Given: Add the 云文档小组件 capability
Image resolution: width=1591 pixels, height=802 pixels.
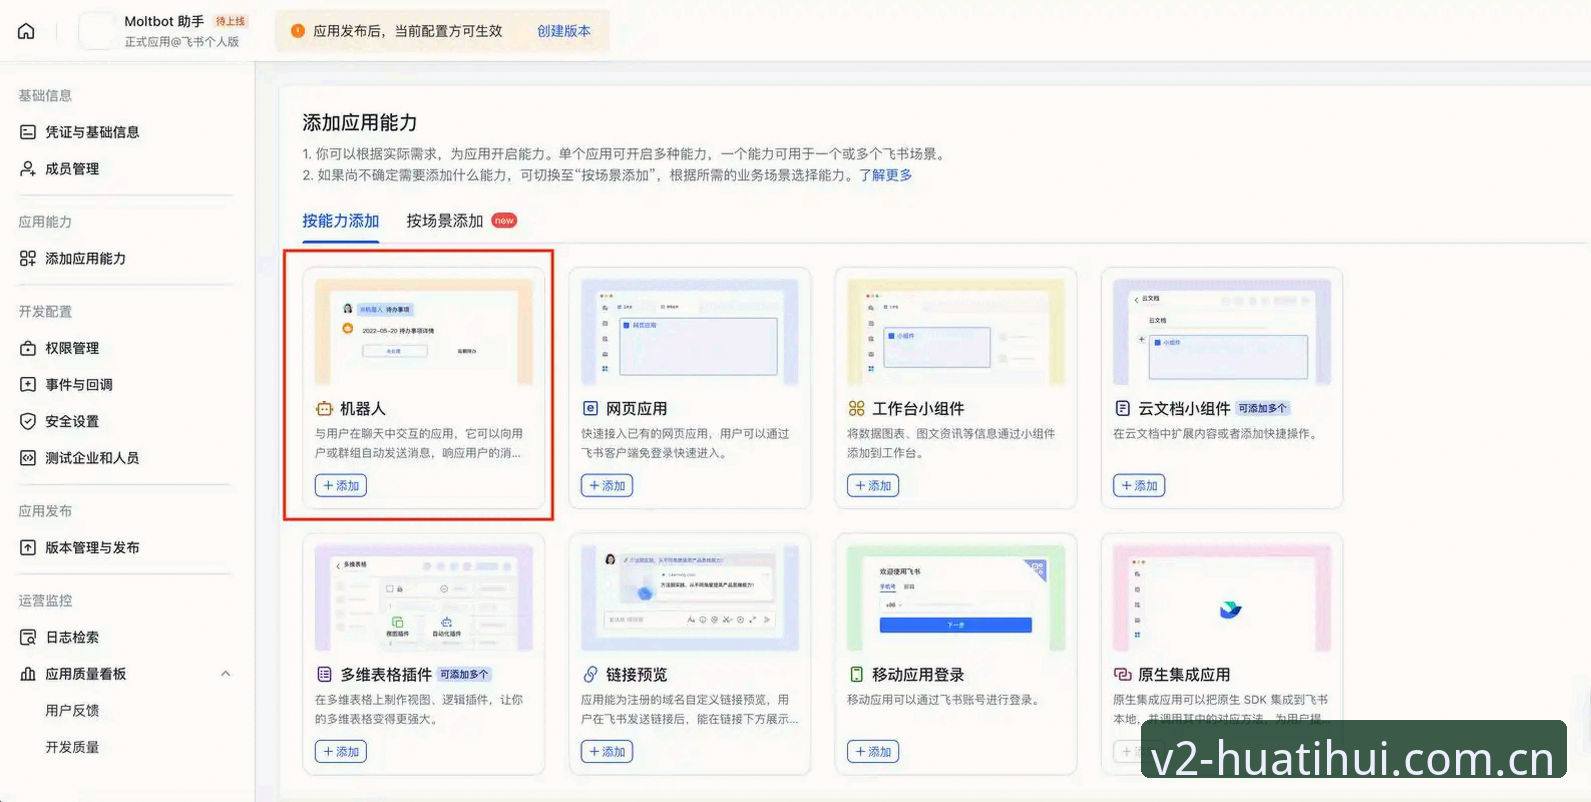Looking at the screenshot, I should point(1139,485).
